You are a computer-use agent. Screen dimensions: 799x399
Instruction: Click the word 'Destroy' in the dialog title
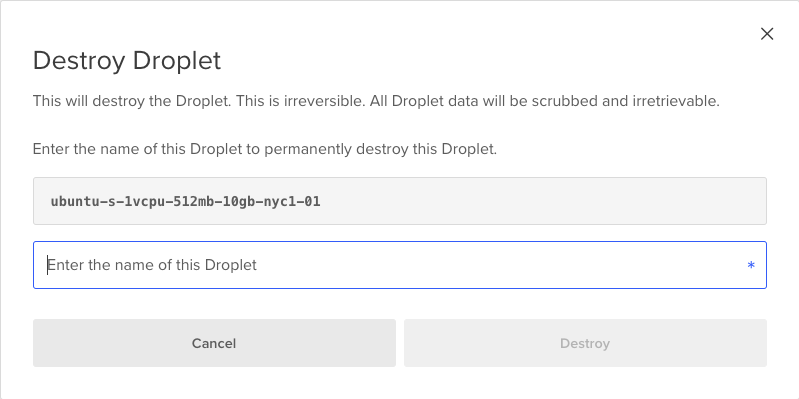point(79,61)
